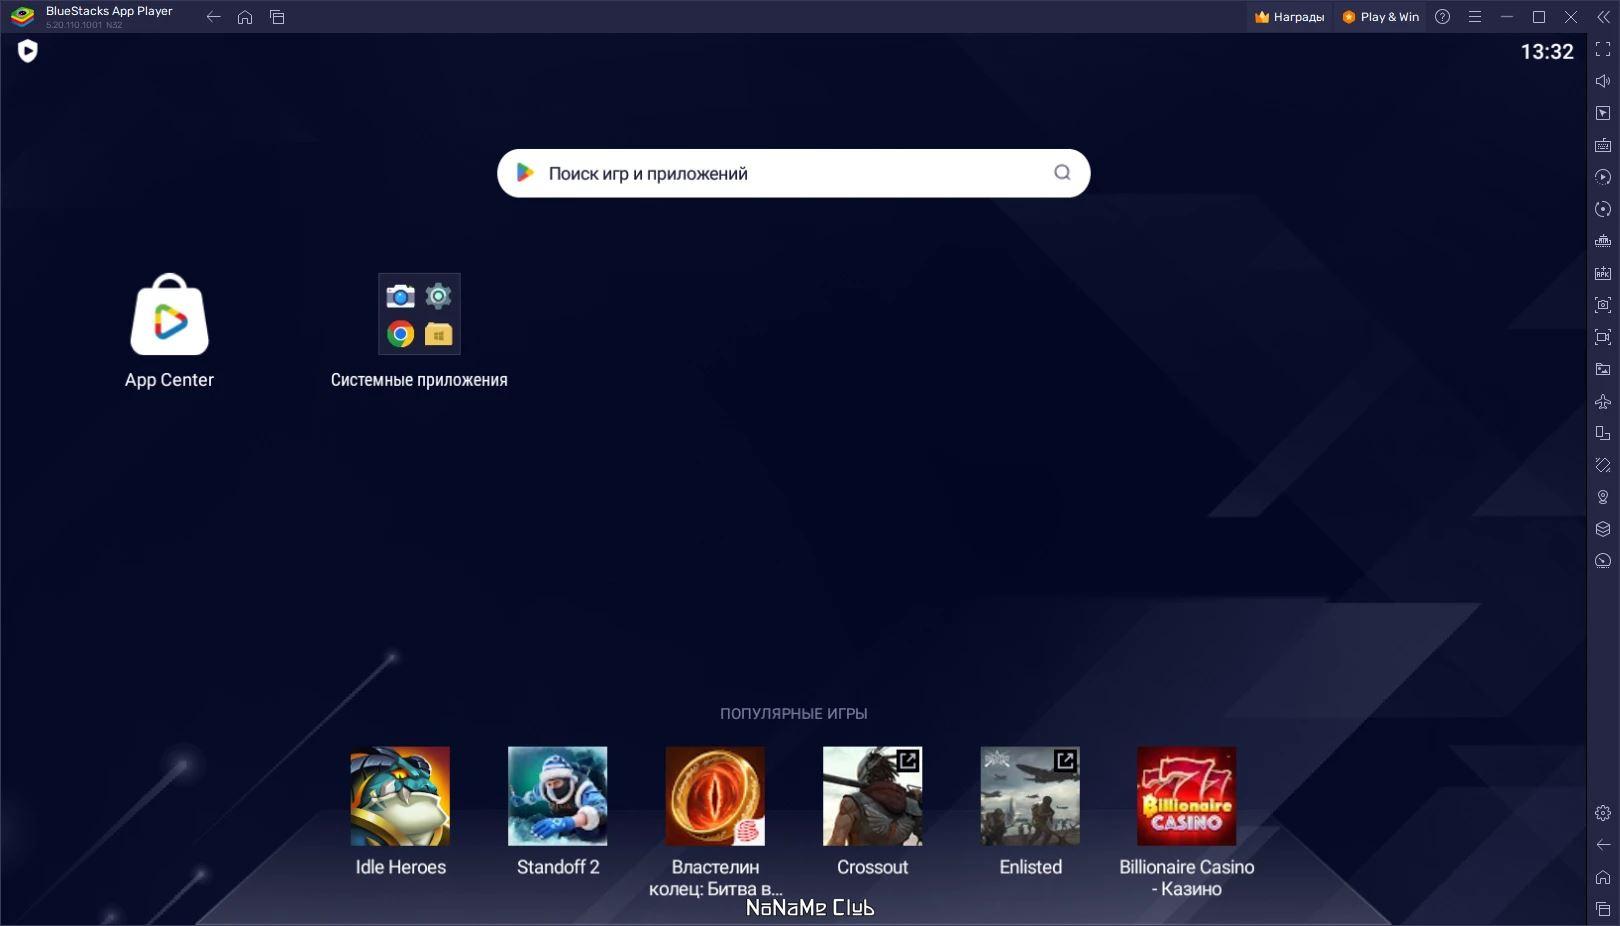Click the 'App Center' label text

(169, 380)
